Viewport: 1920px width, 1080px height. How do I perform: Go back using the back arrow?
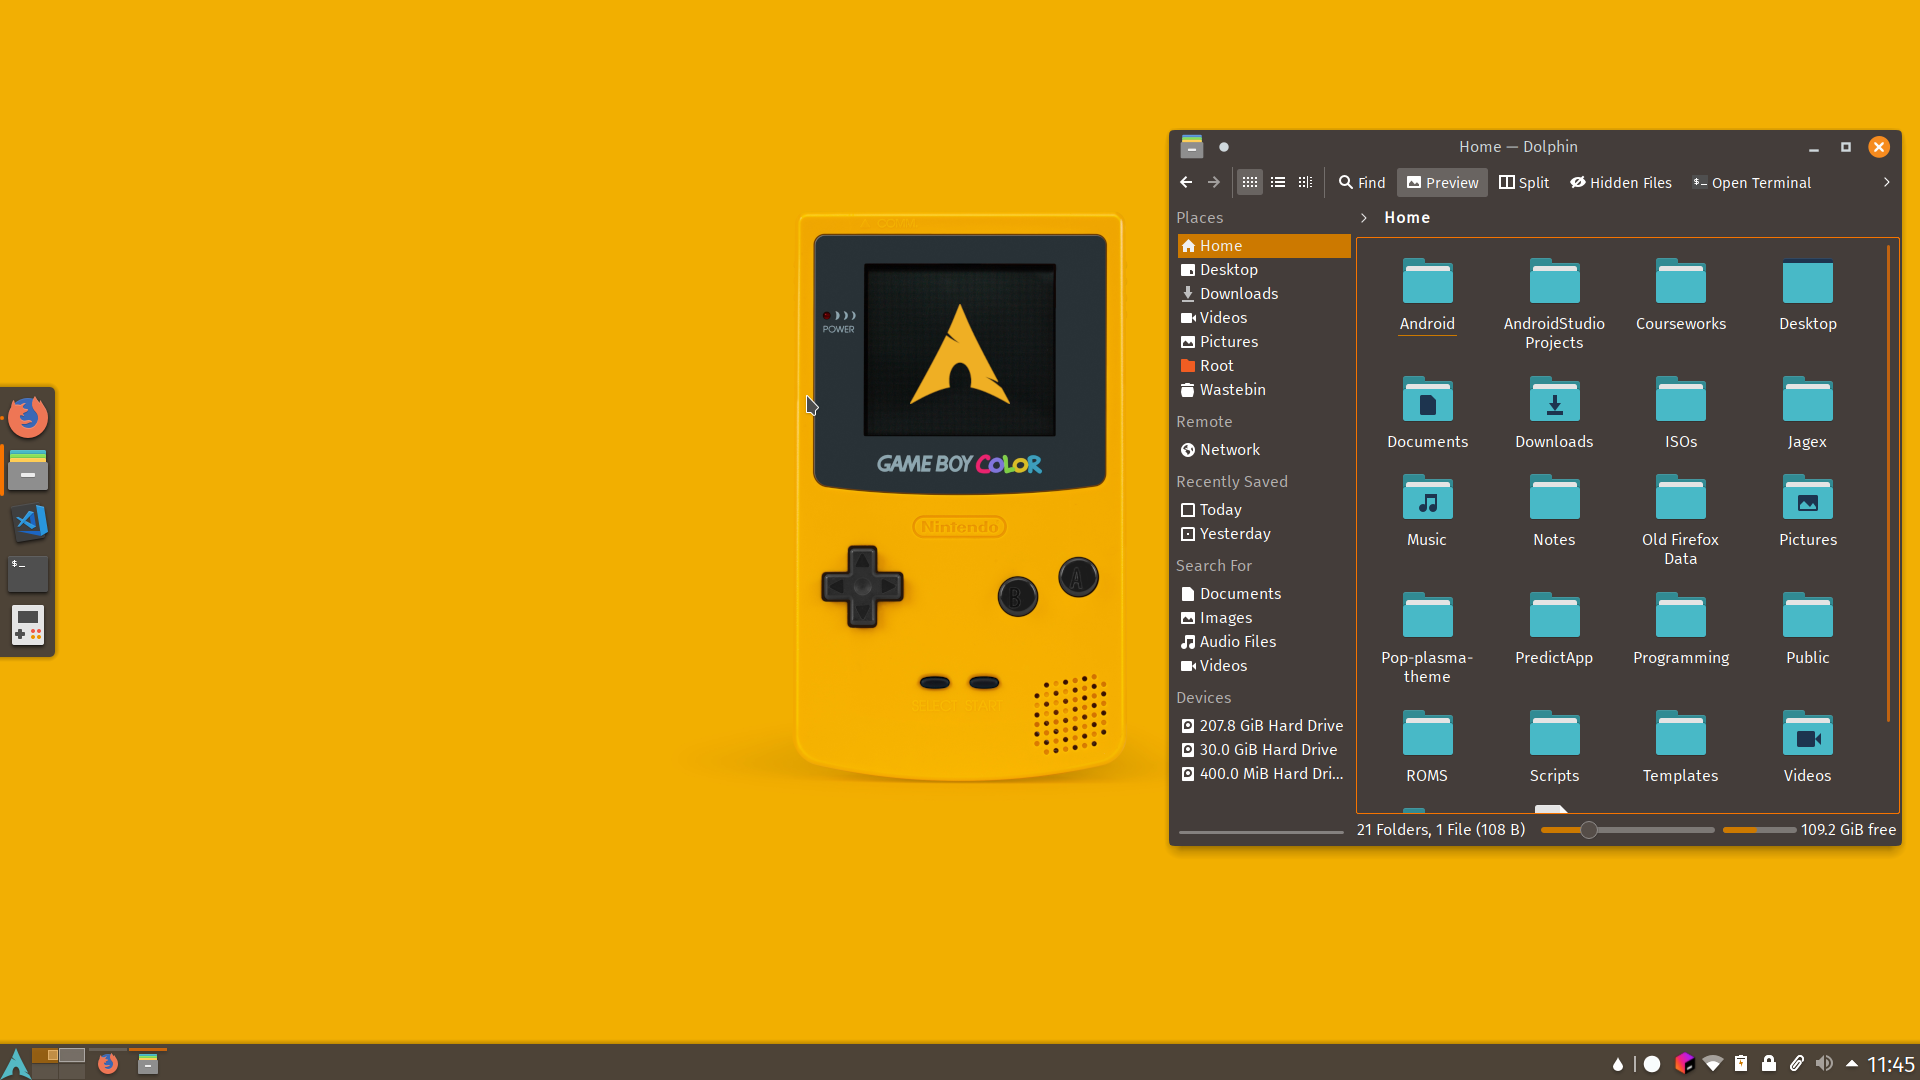[x=1186, y=182]
